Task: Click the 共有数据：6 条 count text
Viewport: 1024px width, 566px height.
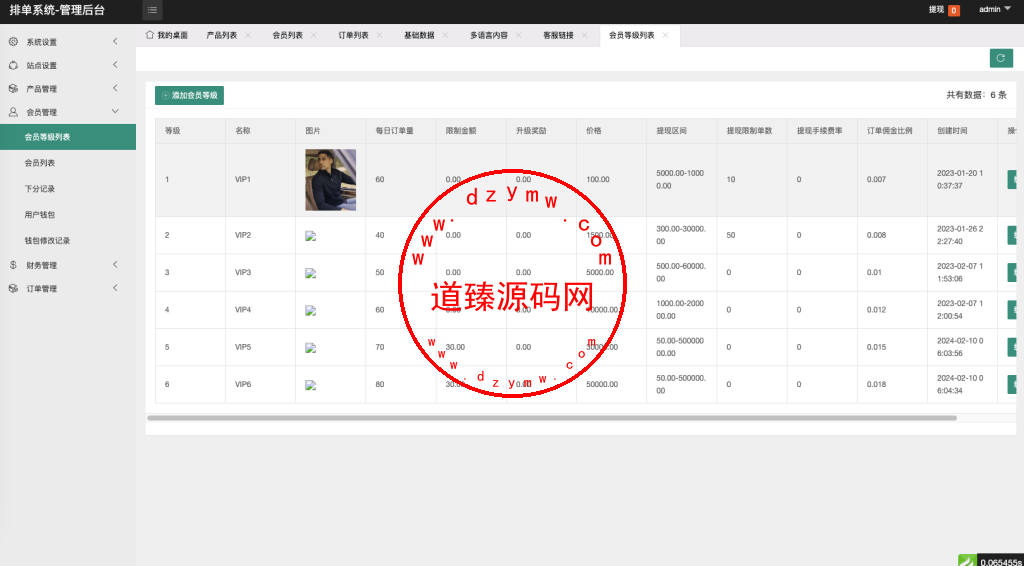Action: (x=976, y=95)
